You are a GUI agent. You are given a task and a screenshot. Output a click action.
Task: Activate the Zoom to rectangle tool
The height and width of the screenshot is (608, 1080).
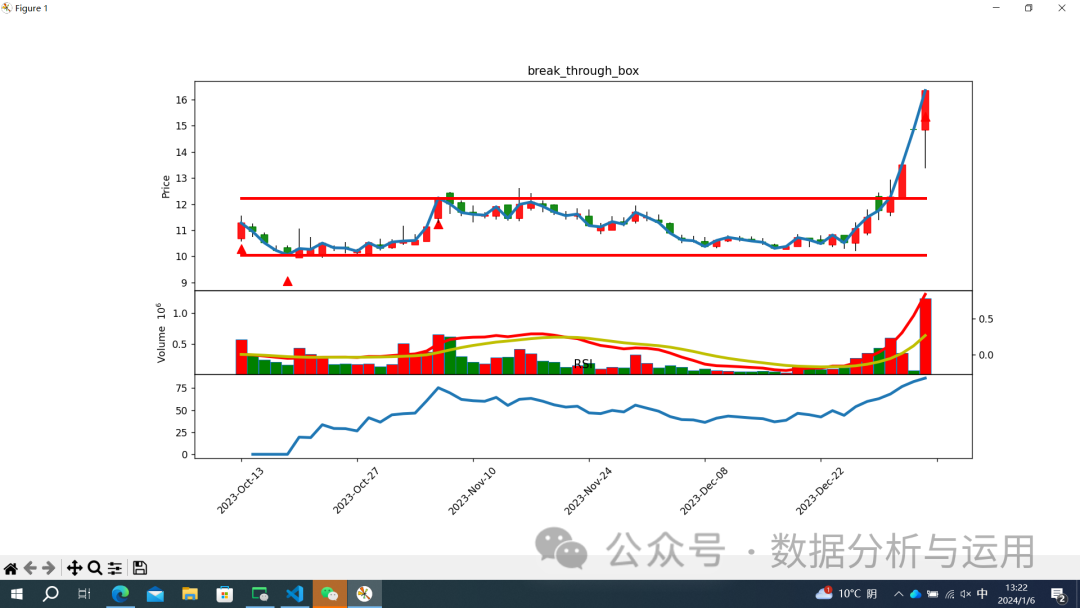[x=95, y=568]
